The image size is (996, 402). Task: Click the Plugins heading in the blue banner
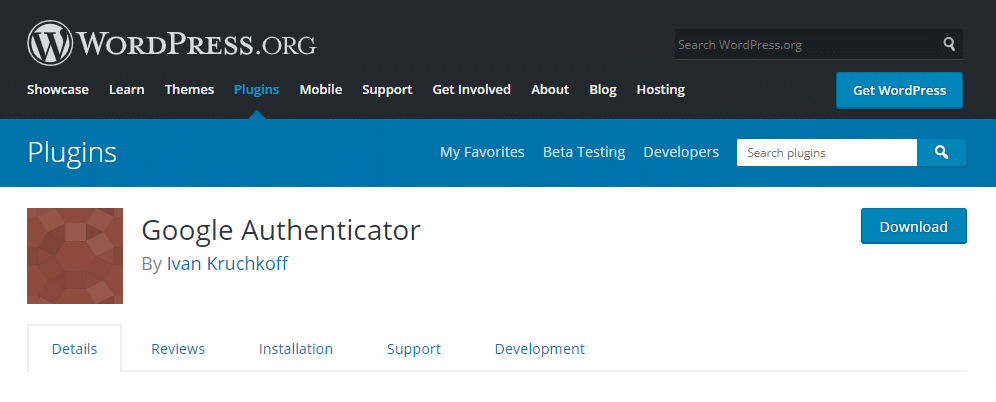coord(72,152)
